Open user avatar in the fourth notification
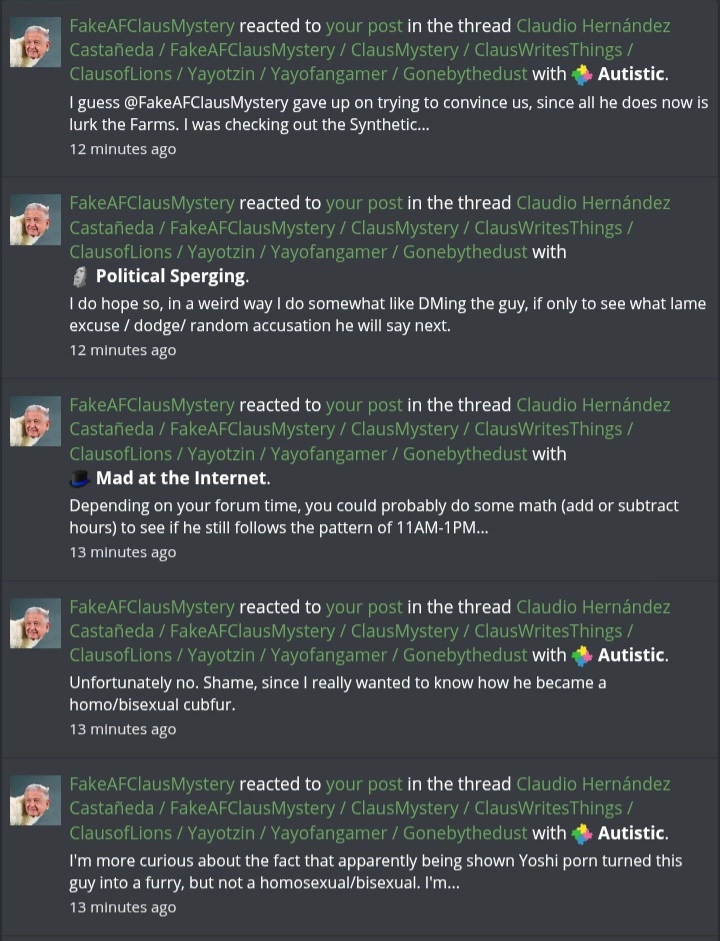Viewport: 720px width, 941px height. [x=35, y=623]
